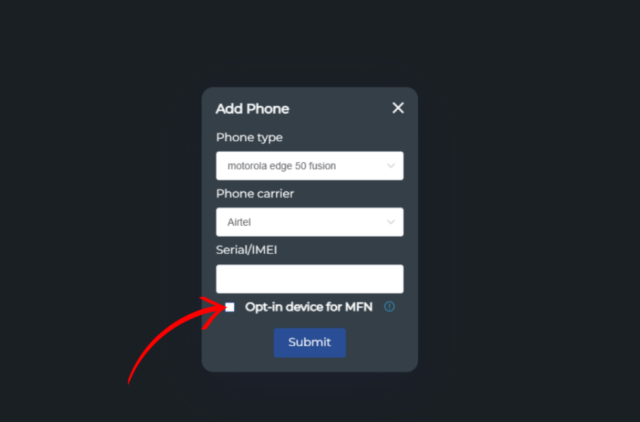Viewport: 640px width, 422px height.
Task: Click the 'Serial/IMEI' field label
Action: [x=247, y=250]
